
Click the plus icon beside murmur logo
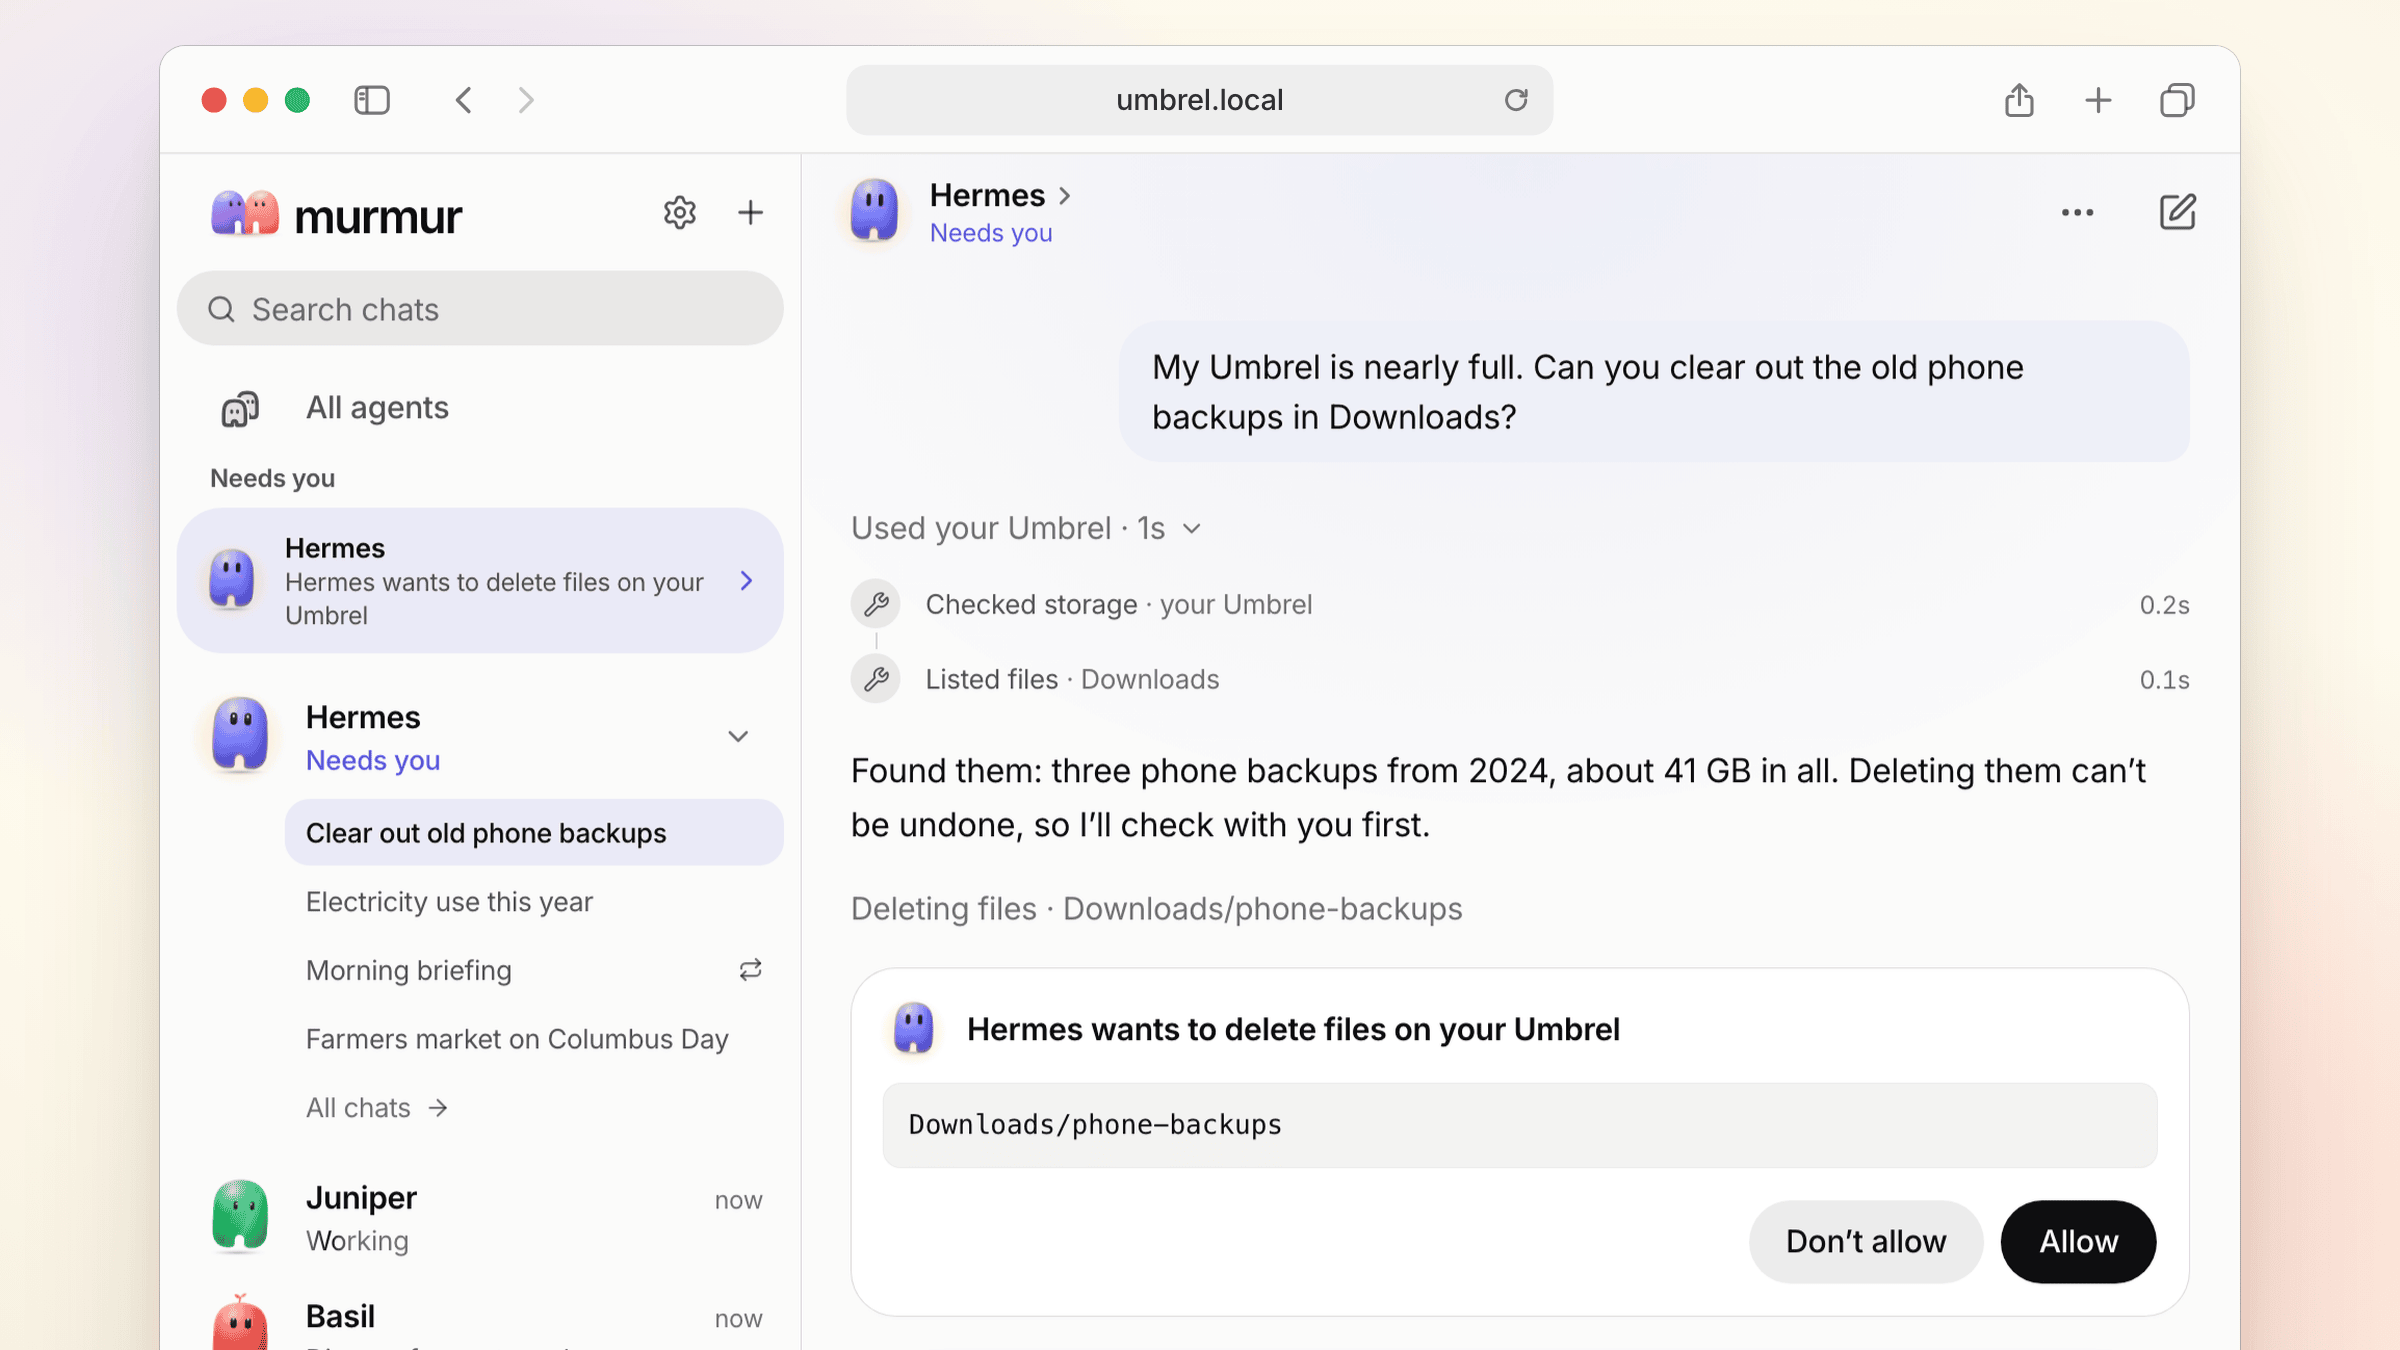pos(750,212)
